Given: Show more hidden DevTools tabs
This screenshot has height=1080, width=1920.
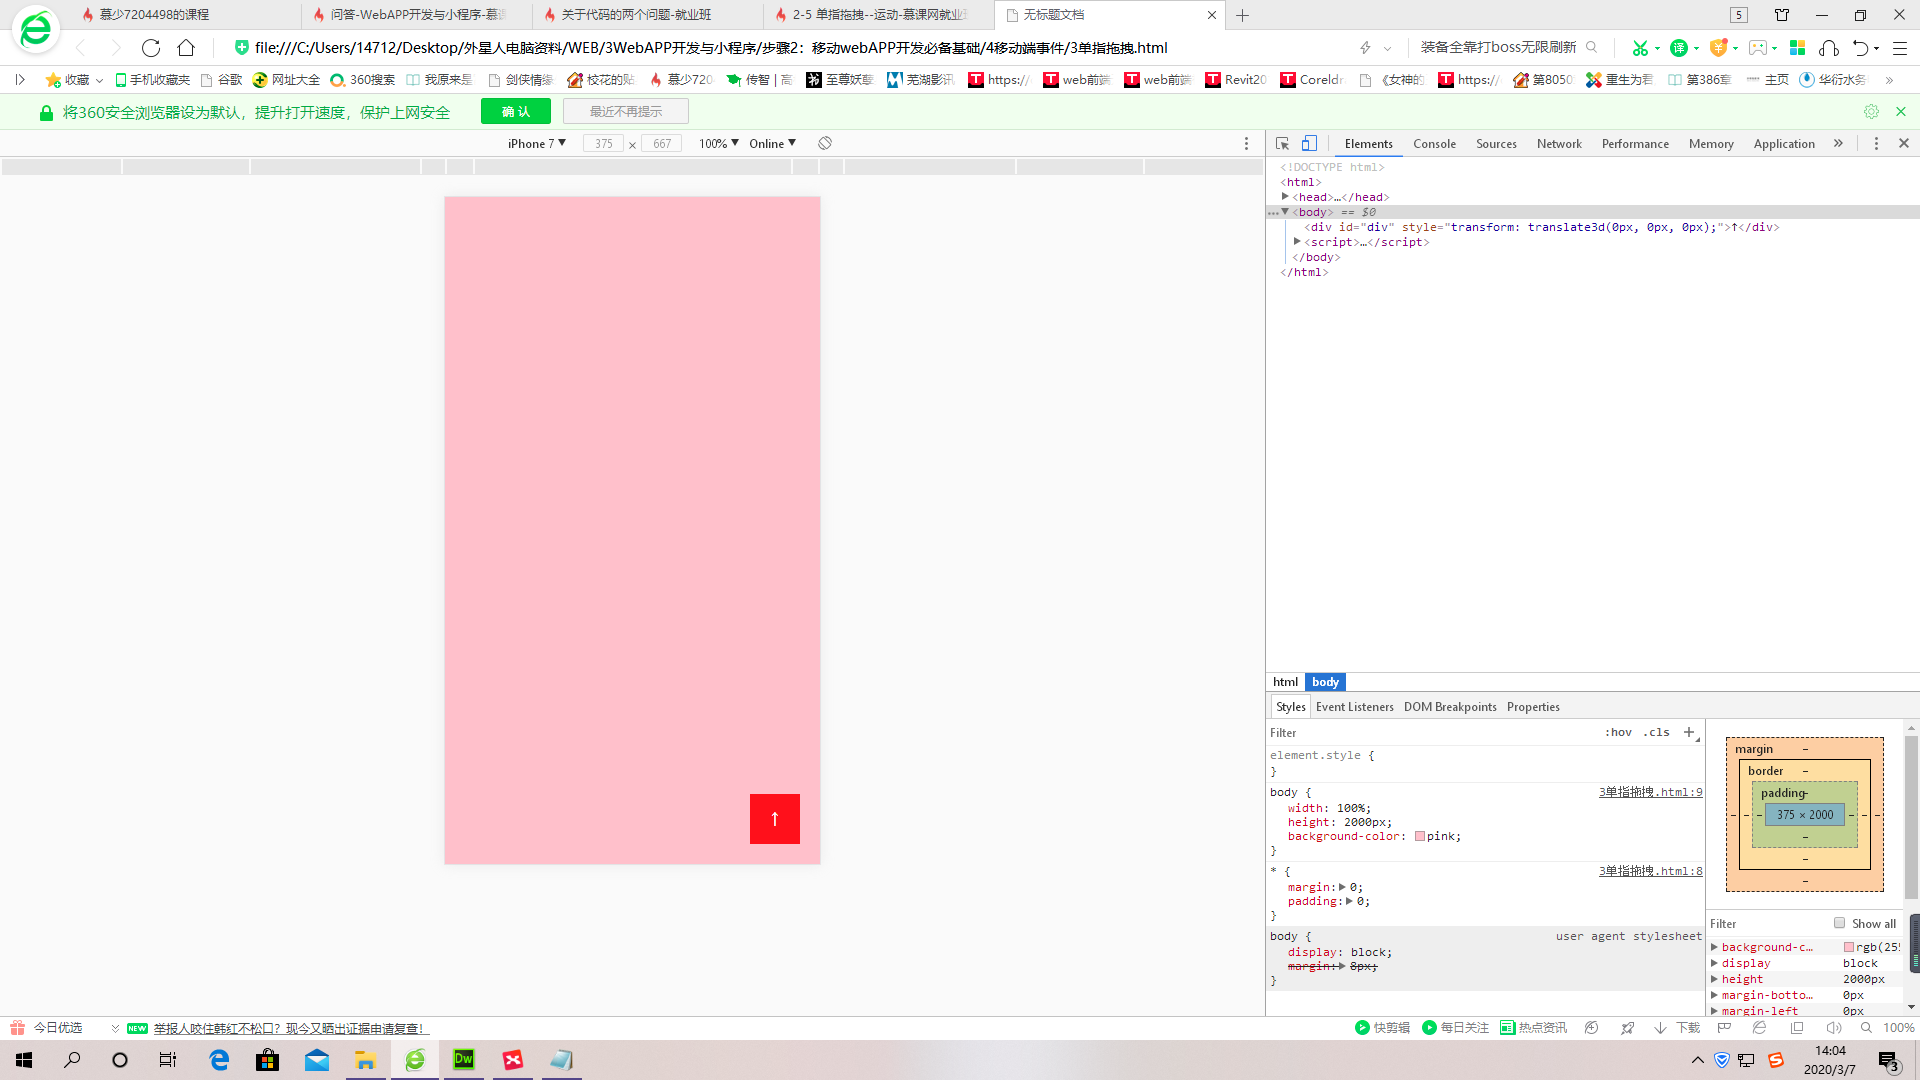Looking at the screenshot, I should (1838, 144).
